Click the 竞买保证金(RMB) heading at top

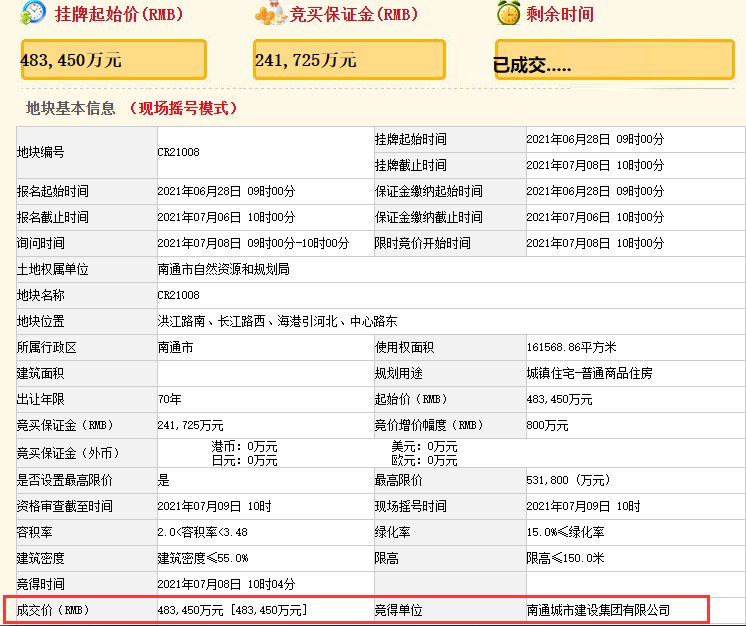[353, 14]
